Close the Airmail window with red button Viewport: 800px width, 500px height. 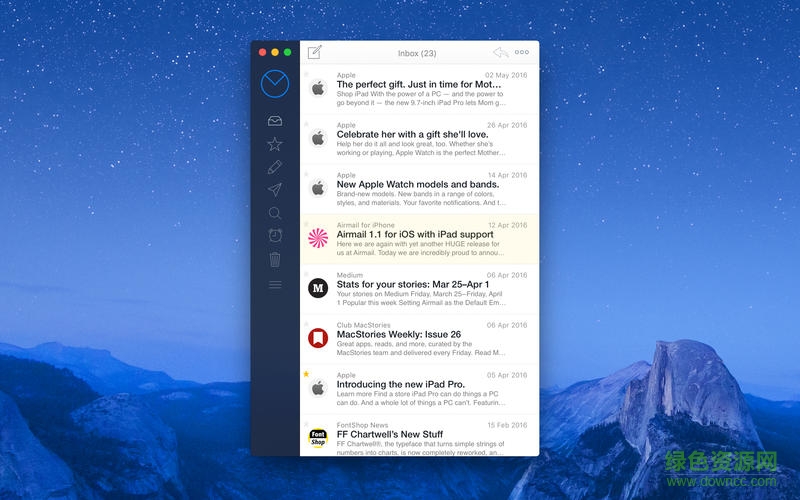point(262,52)
